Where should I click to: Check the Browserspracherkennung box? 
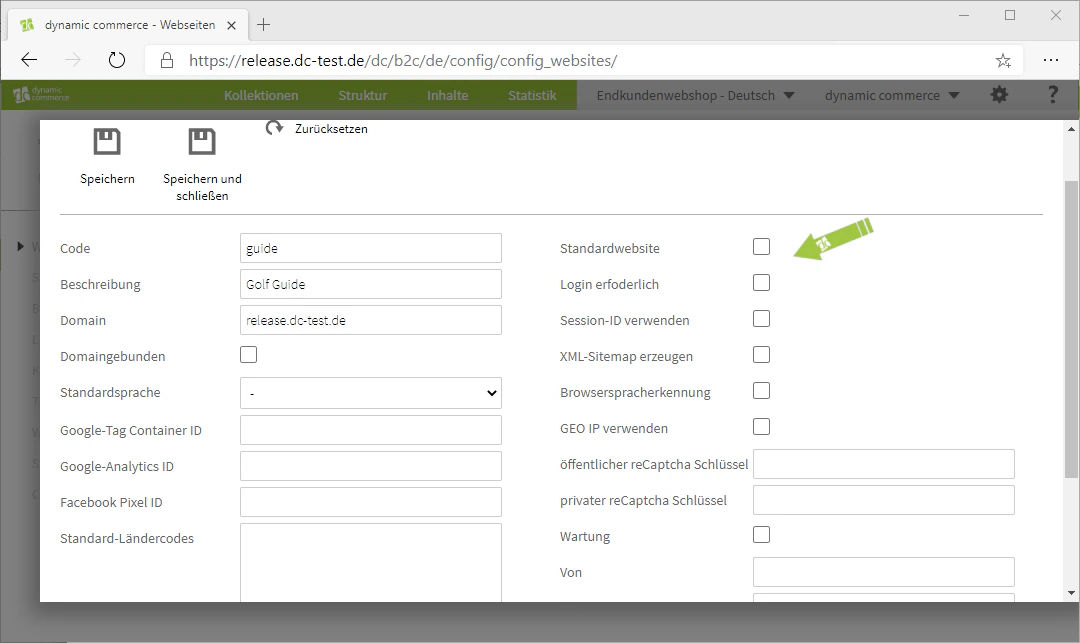pyautogui.click(x=761, y=391)
